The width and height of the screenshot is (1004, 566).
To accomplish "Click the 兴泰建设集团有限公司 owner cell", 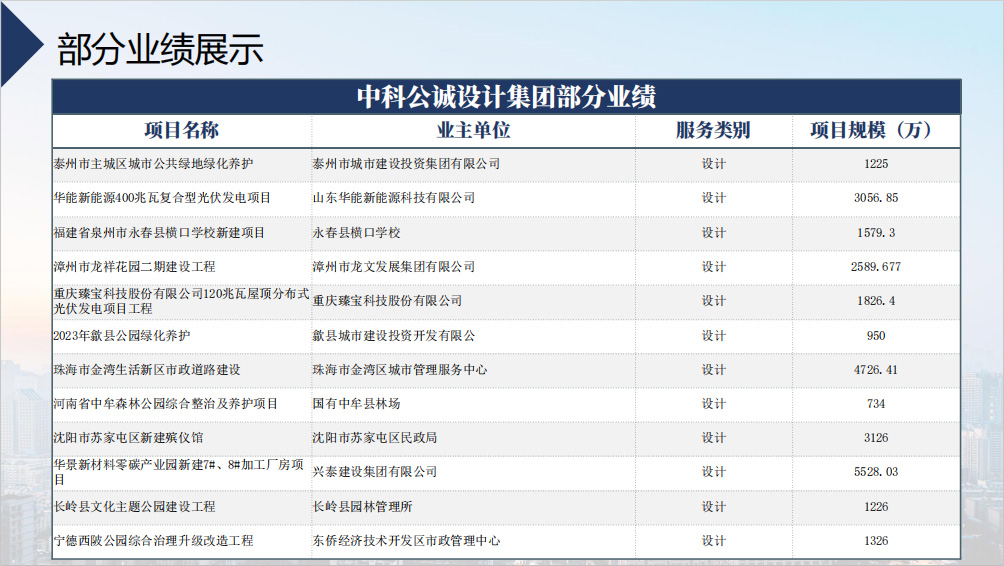I will click(375, 472).
